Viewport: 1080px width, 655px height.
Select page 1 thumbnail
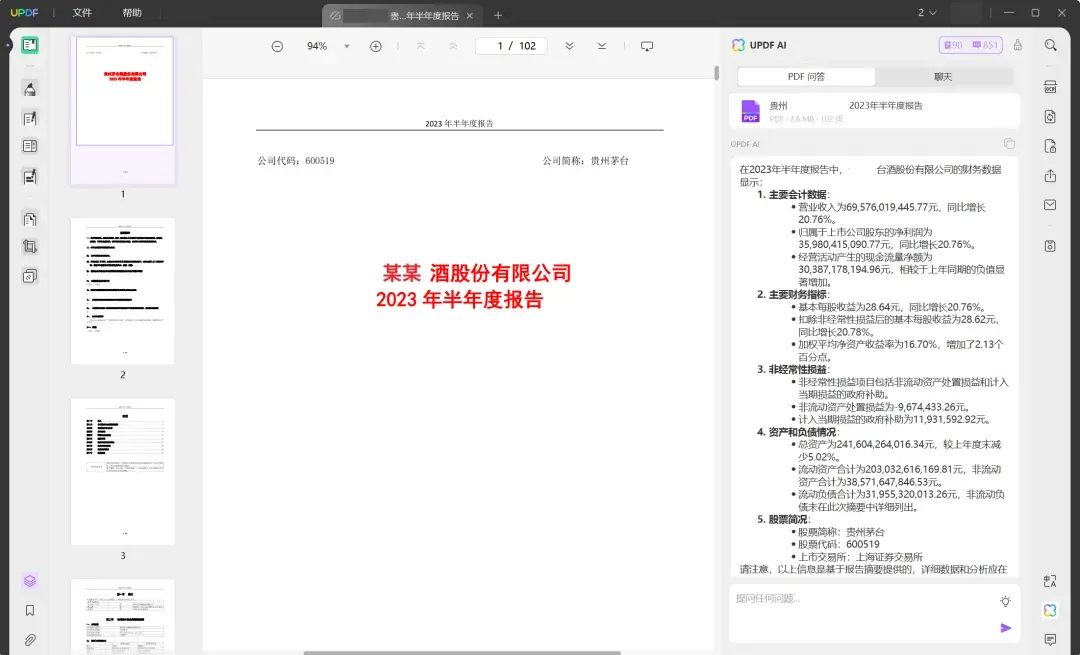tap(123, 110)
